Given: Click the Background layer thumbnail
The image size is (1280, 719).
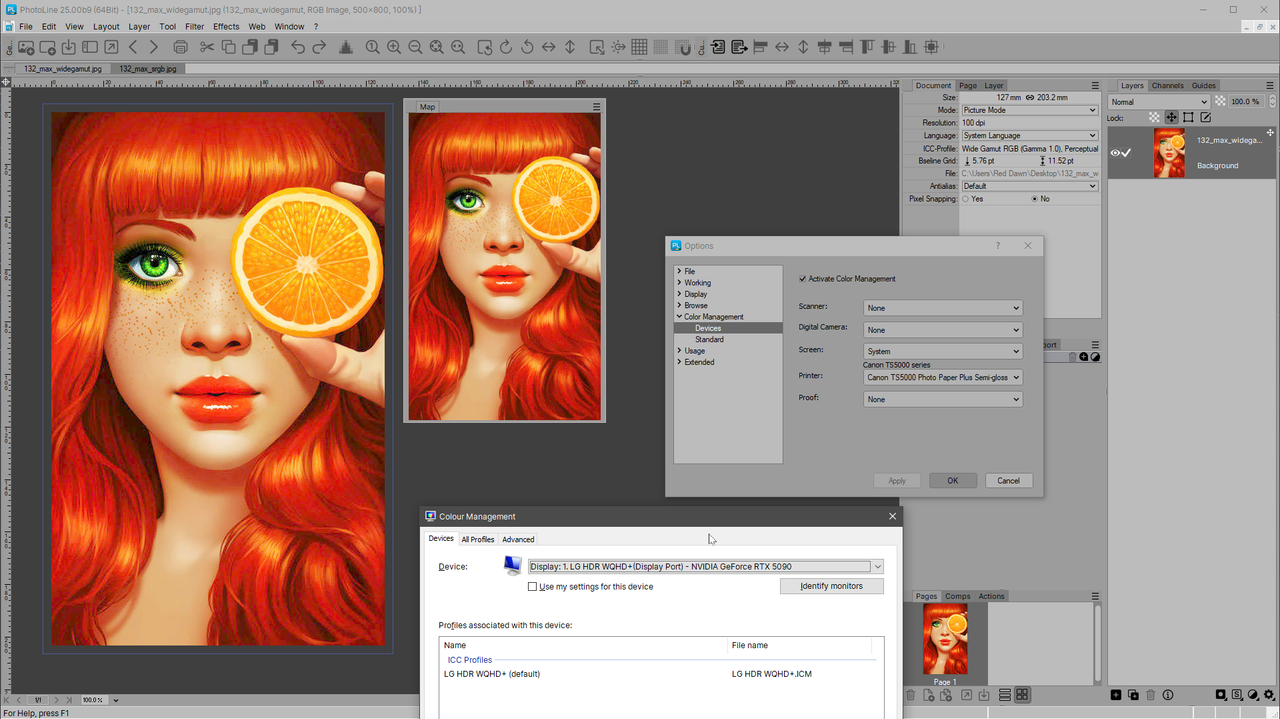Looking at the screenshot, I should (x=1169, y=153).
